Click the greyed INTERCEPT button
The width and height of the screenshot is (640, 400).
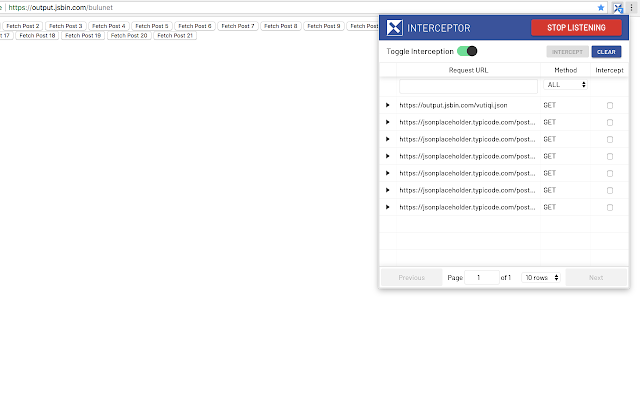[567, 52]
